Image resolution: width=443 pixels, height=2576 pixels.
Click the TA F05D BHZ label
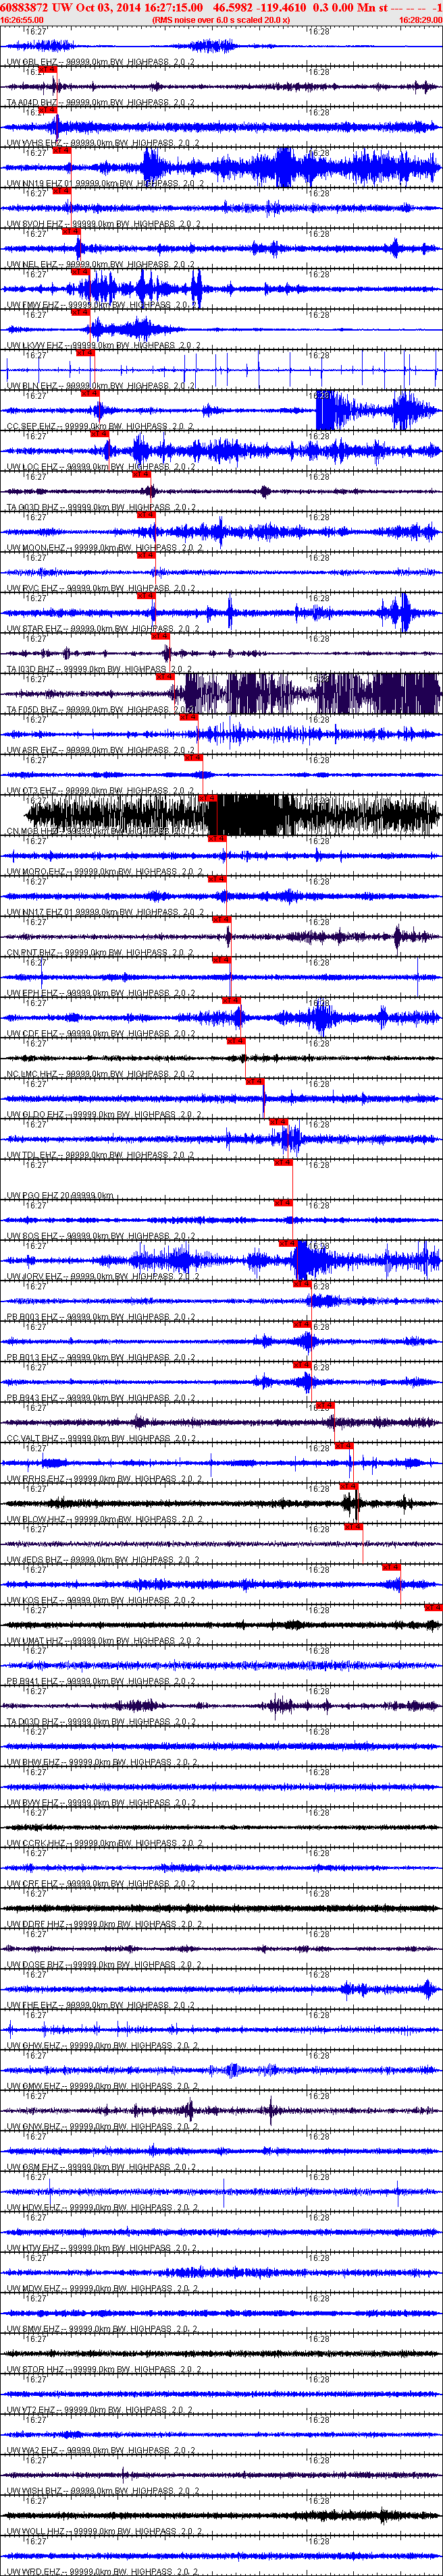pyautogui.click(x=101, y=710)
